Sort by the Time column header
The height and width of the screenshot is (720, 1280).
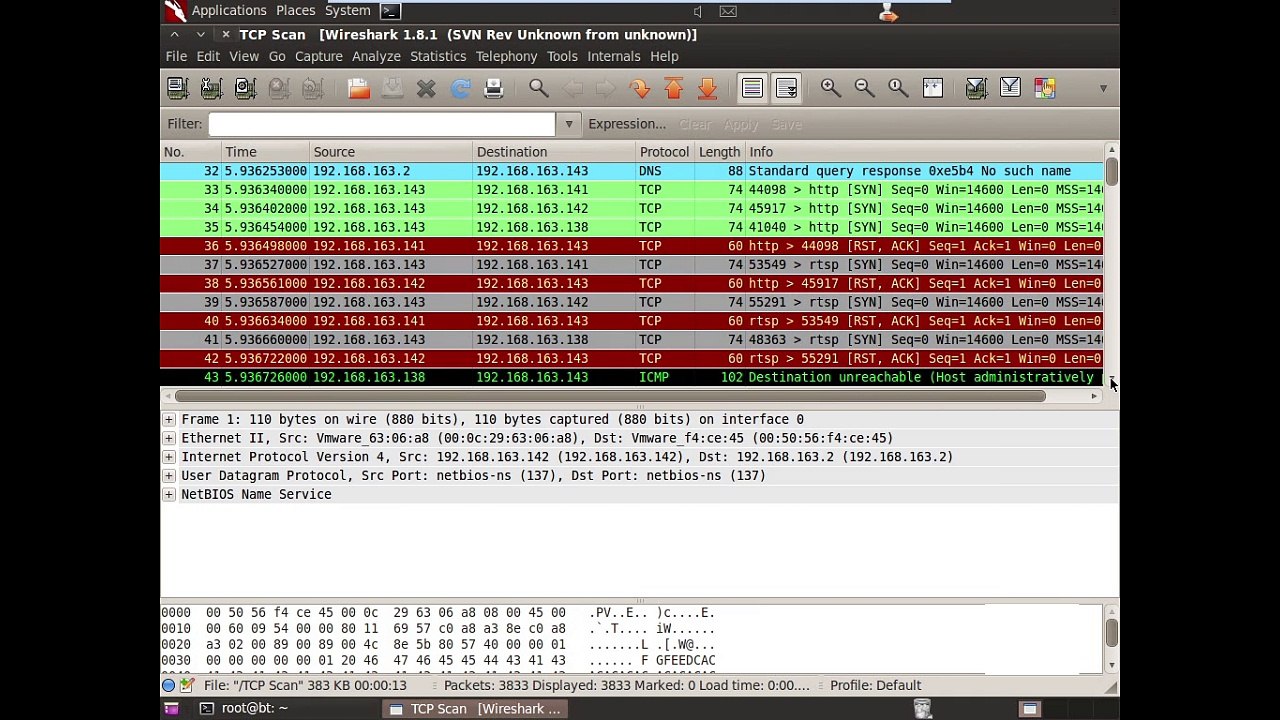(x=265, y=152)
